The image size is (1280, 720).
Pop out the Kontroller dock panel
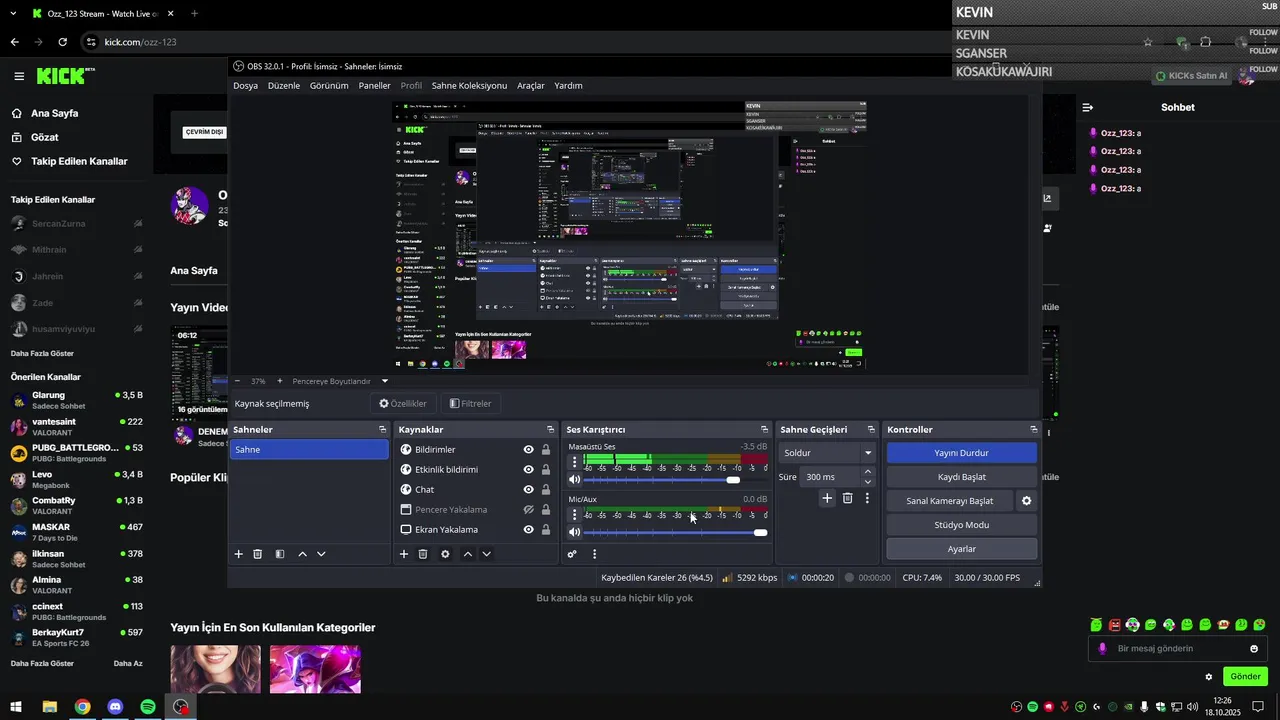[x=1033, y=430]
